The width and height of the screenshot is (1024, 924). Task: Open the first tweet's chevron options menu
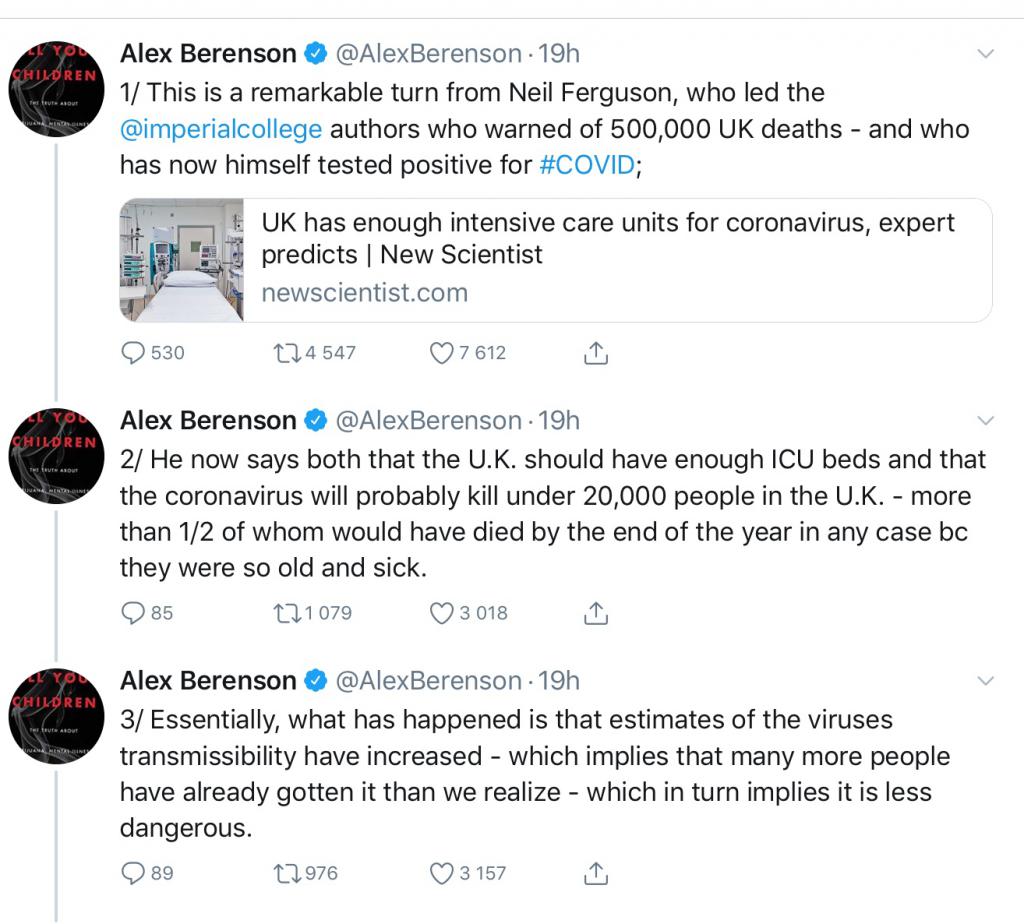985,54
